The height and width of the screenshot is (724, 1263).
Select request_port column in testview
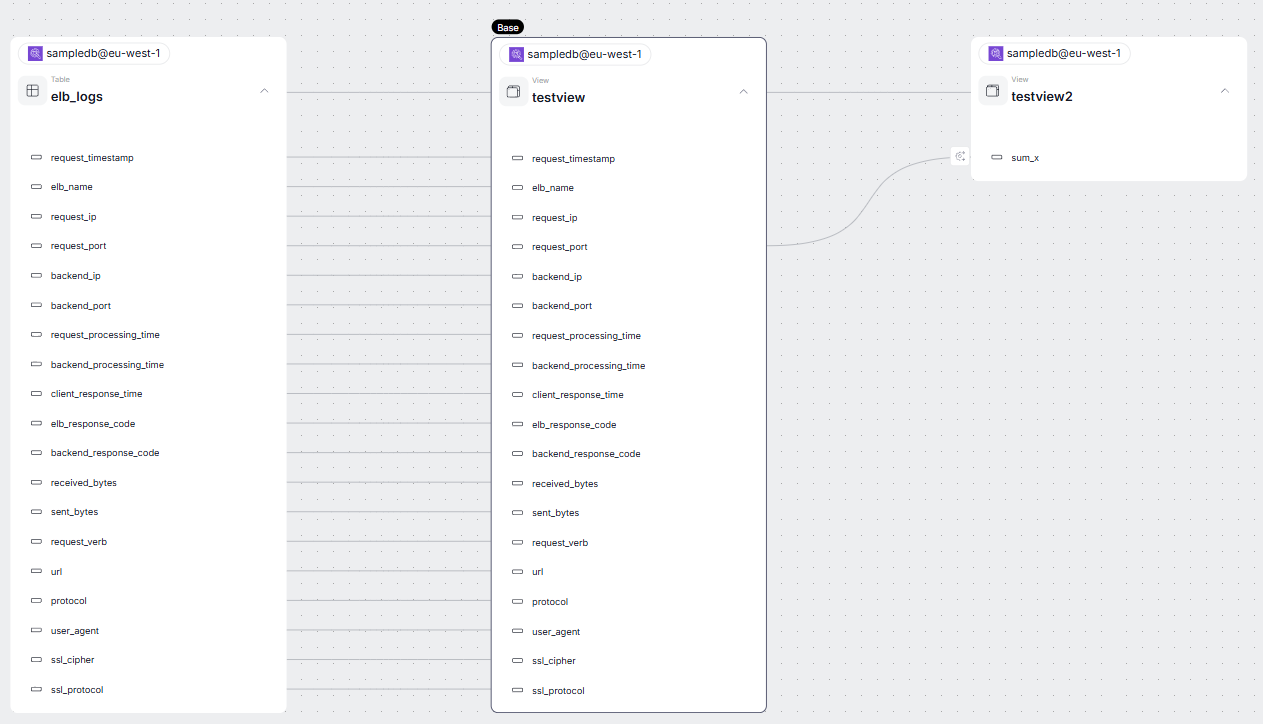(x=559, y=247)
